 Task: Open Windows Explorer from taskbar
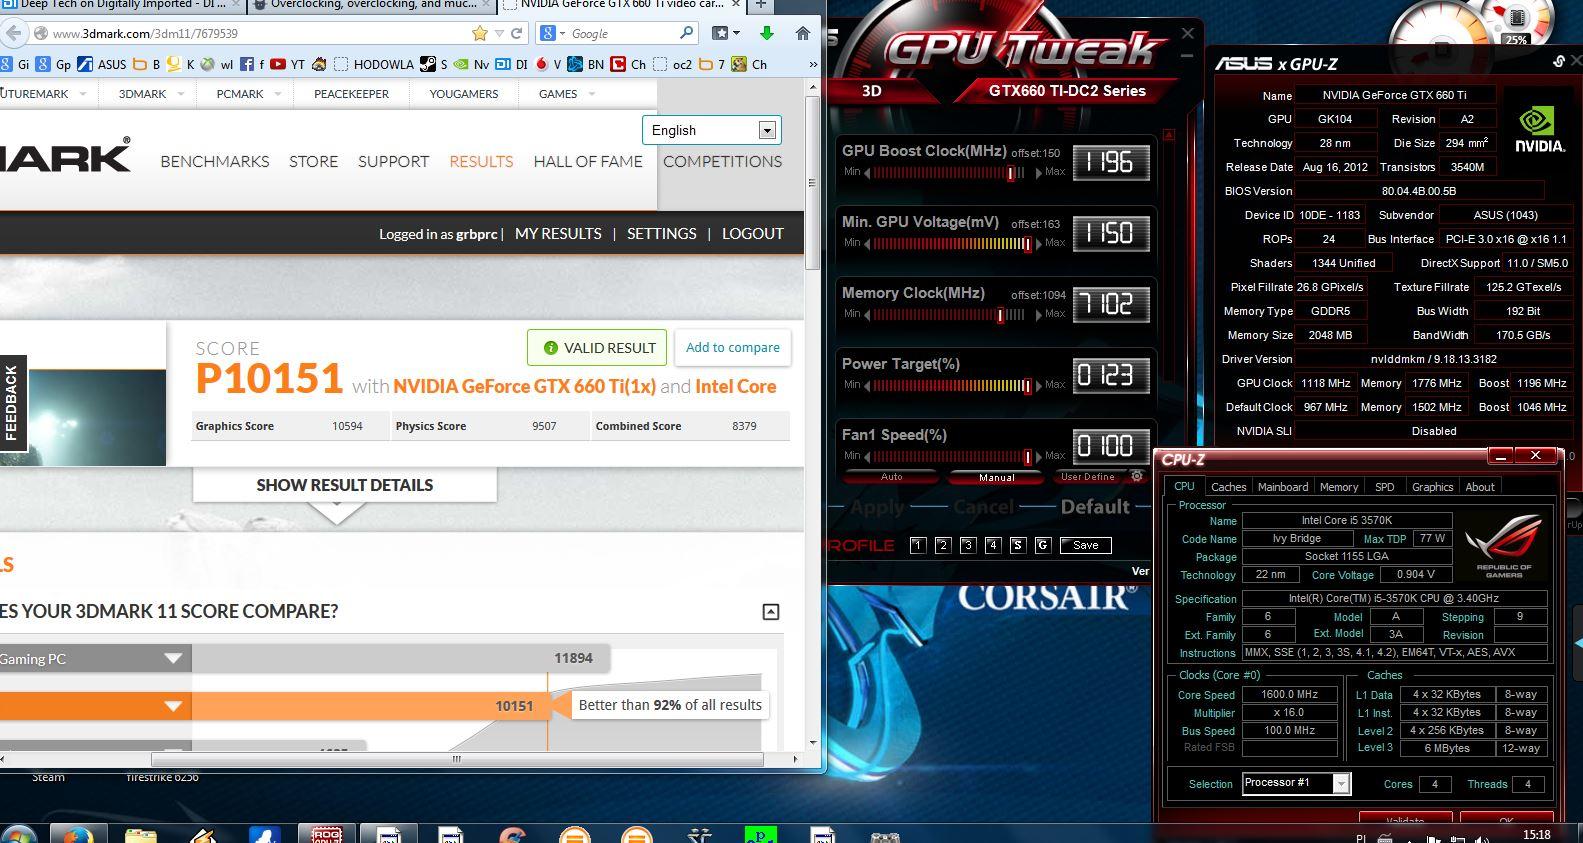tap(140, 835)
